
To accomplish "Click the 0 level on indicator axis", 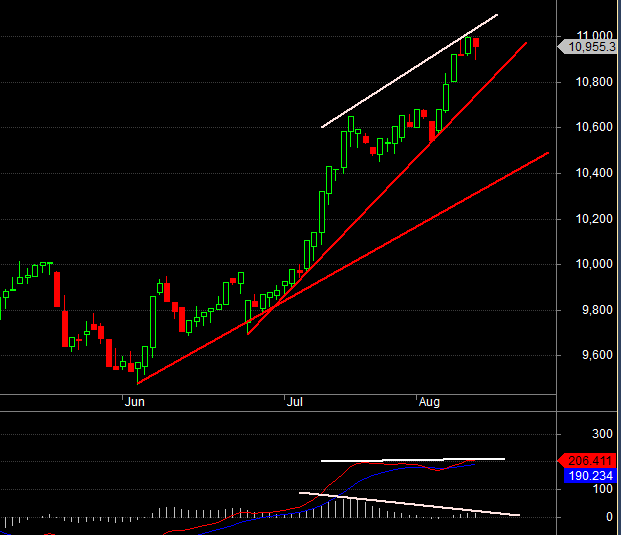I will click(x=609, y=517).
